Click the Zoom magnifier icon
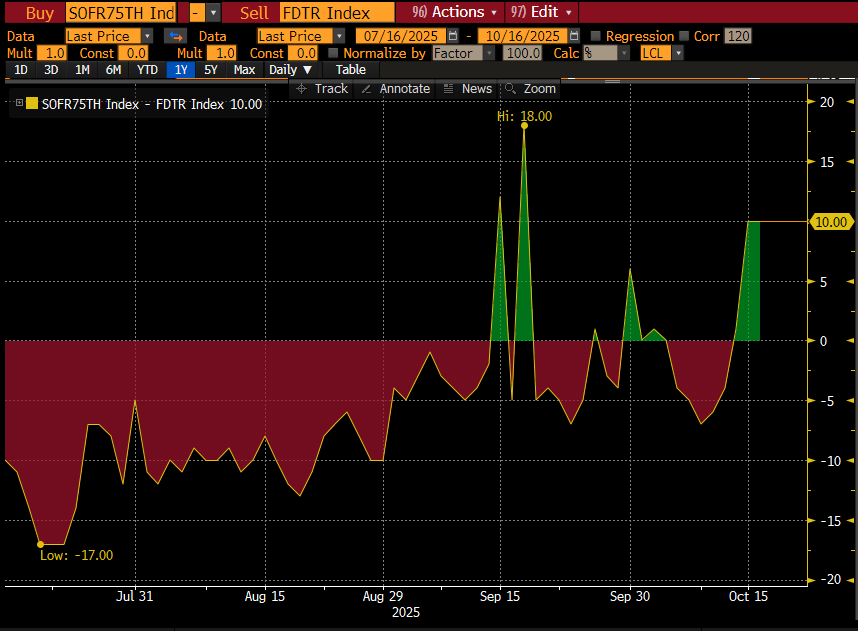The width and height of the screenshot is (858, 631). pyautogui.click(x=510, y=89)
